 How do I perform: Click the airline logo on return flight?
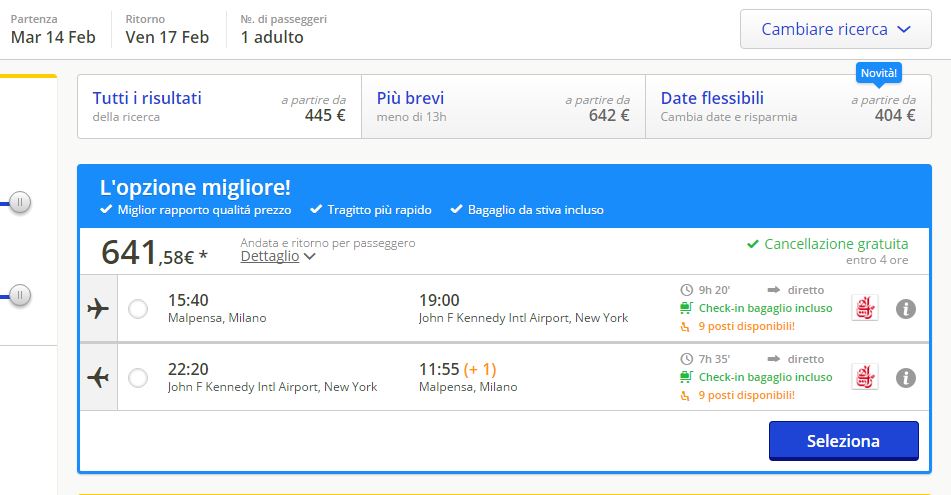coord(864,377)
